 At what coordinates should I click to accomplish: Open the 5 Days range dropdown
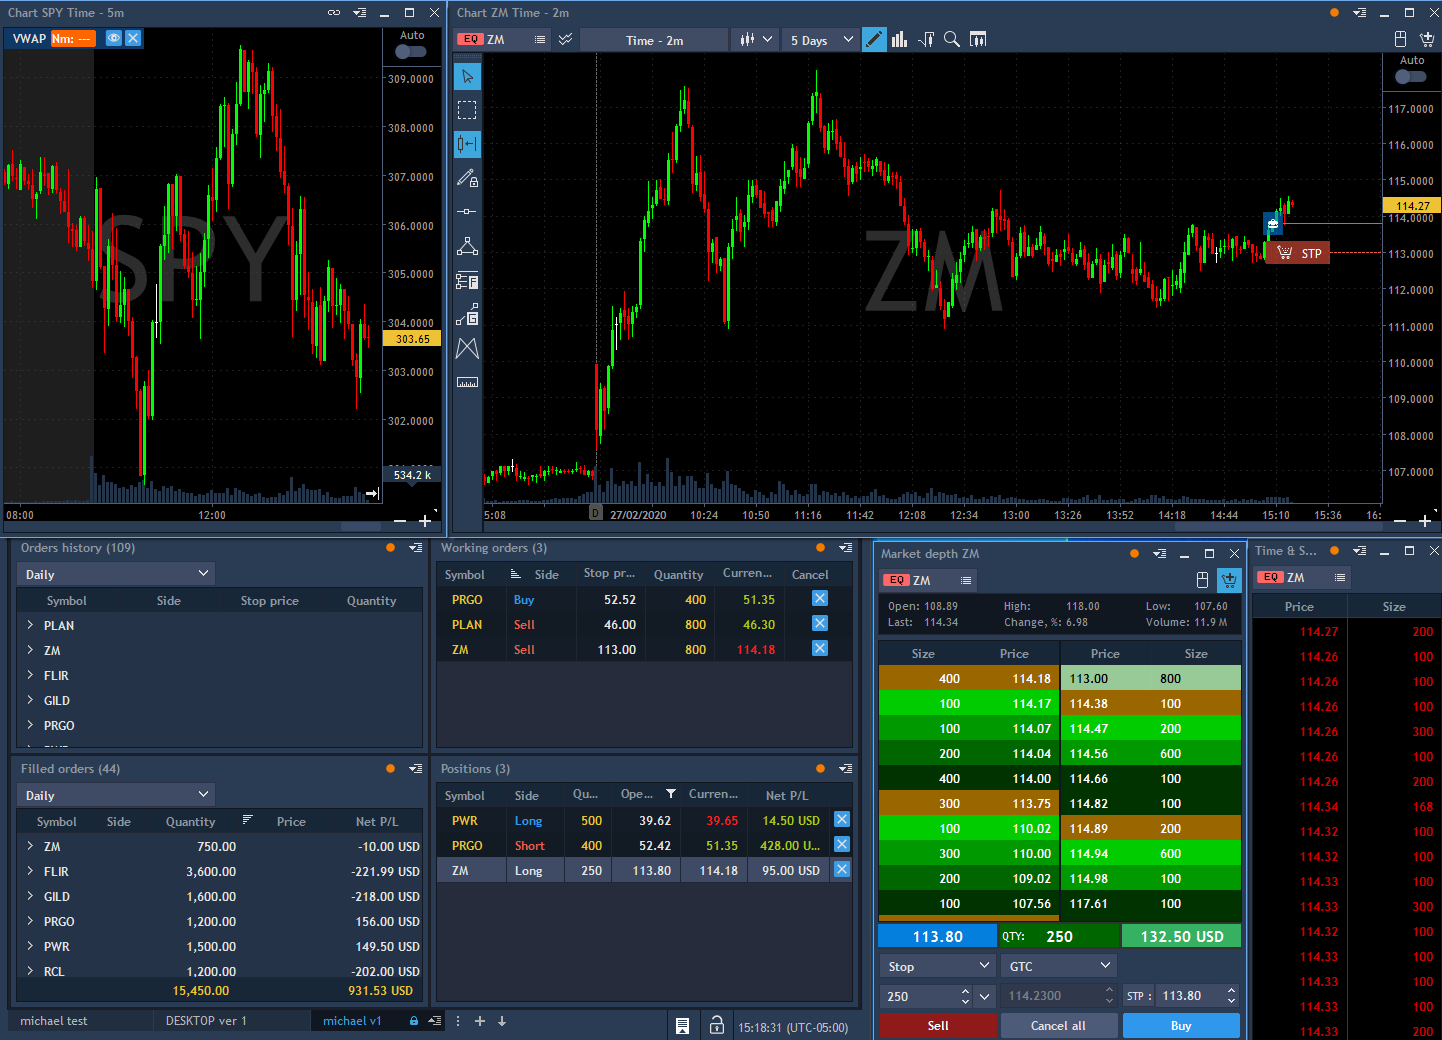coord(821,40)
